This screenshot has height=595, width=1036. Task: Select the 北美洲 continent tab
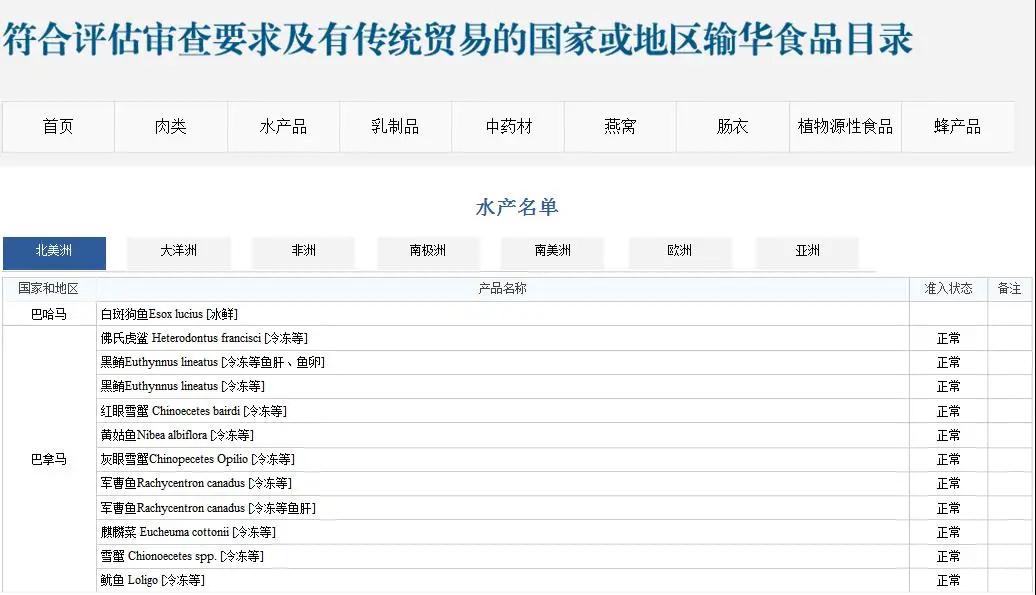(x=54, y=251)
